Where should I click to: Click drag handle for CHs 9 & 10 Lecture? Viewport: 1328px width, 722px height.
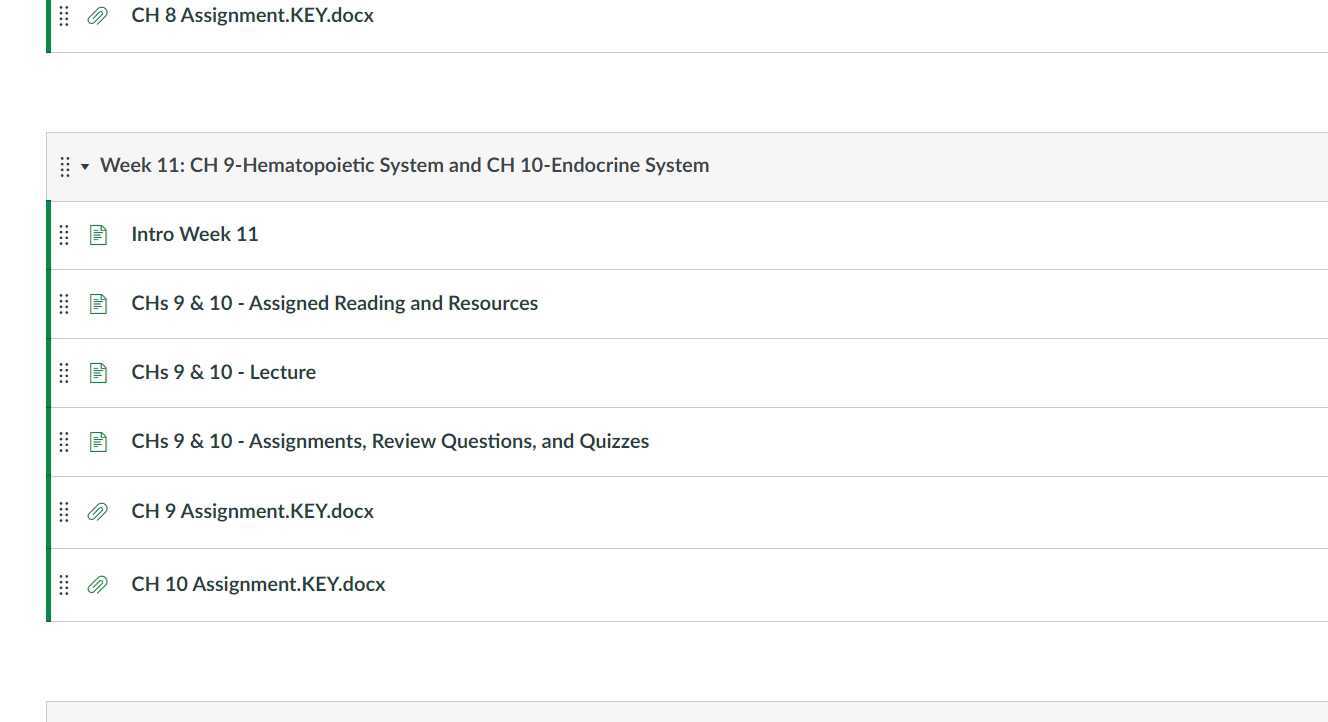tap(64, 373)
